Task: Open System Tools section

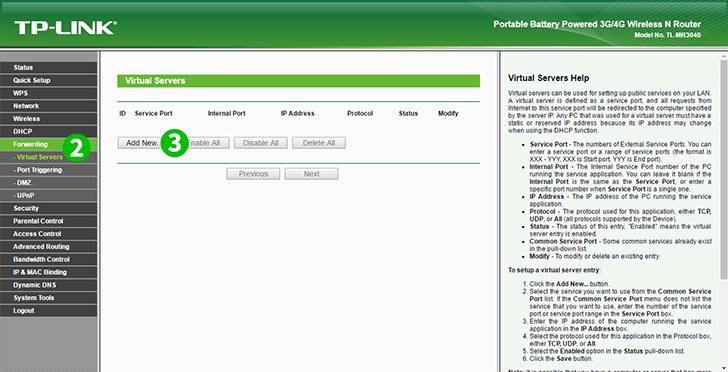Action: pyautogui.click(x=49, y=298)
